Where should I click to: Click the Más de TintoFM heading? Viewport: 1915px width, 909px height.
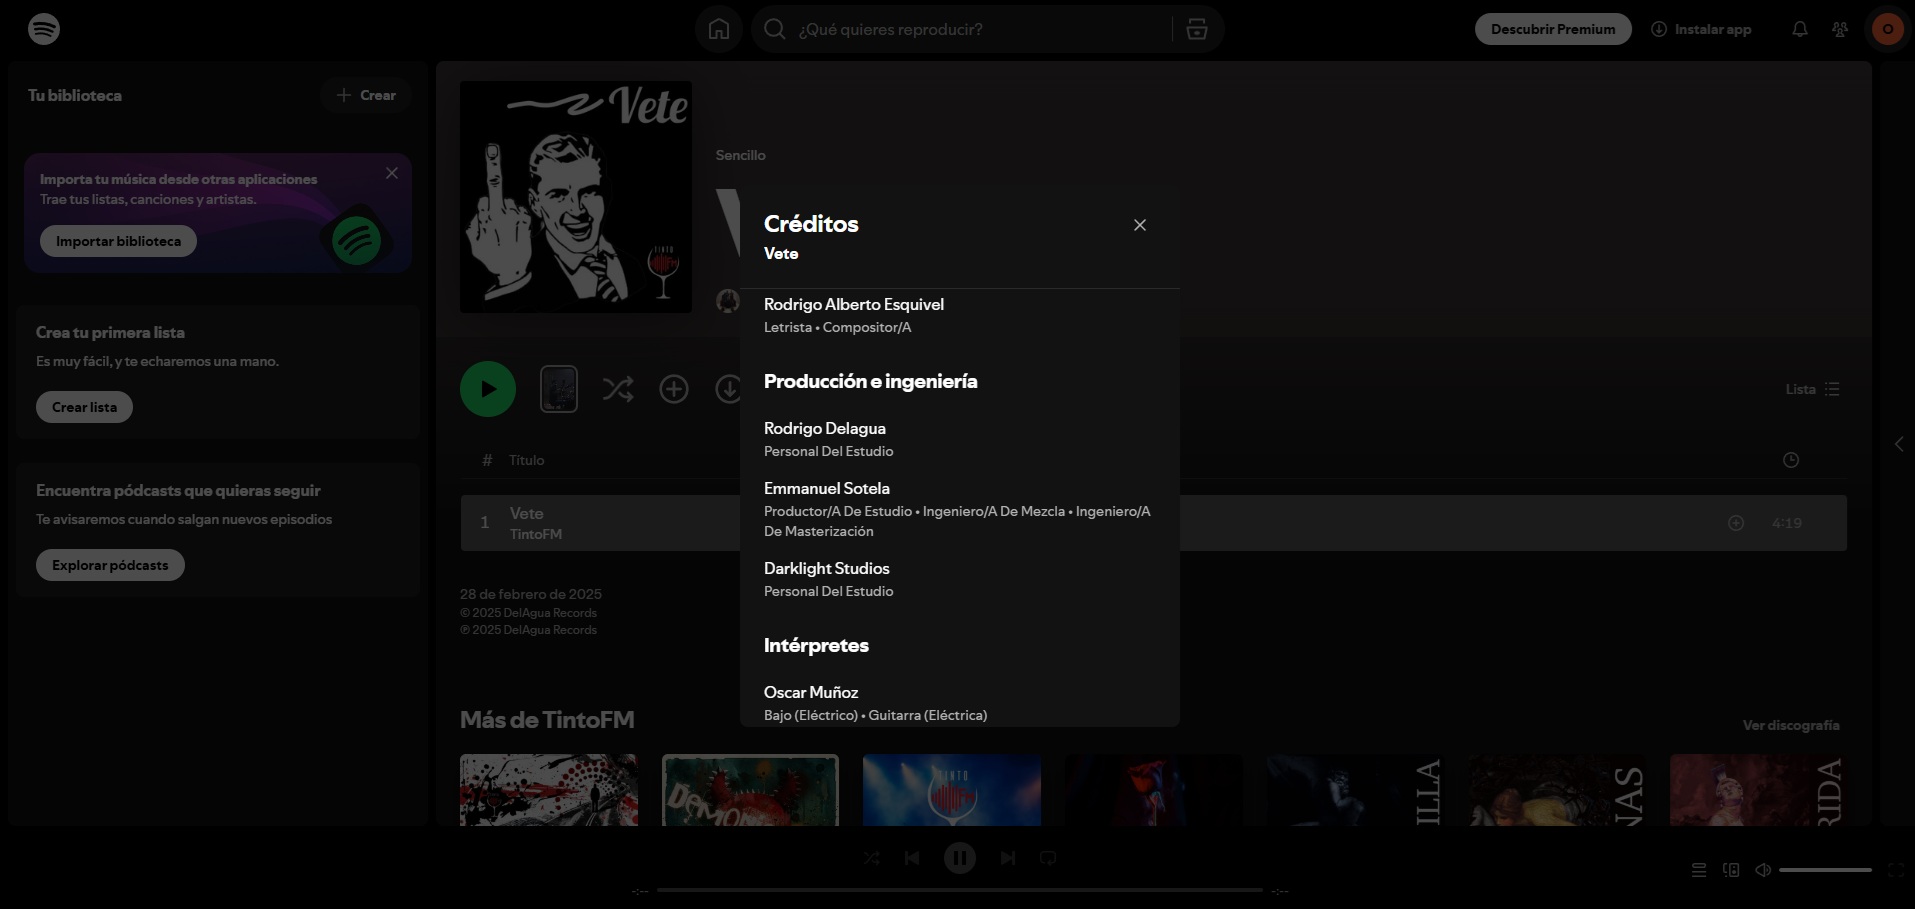click(x=547, y=720)
